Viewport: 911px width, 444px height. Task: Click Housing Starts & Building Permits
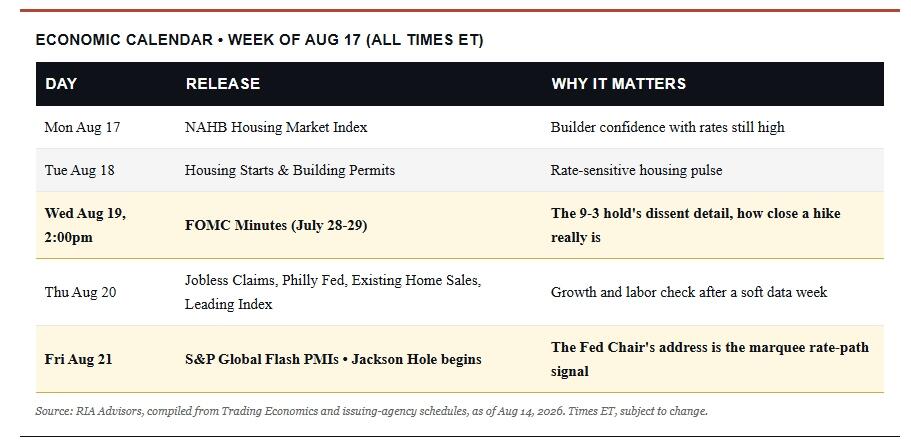(x=290, y=170)
